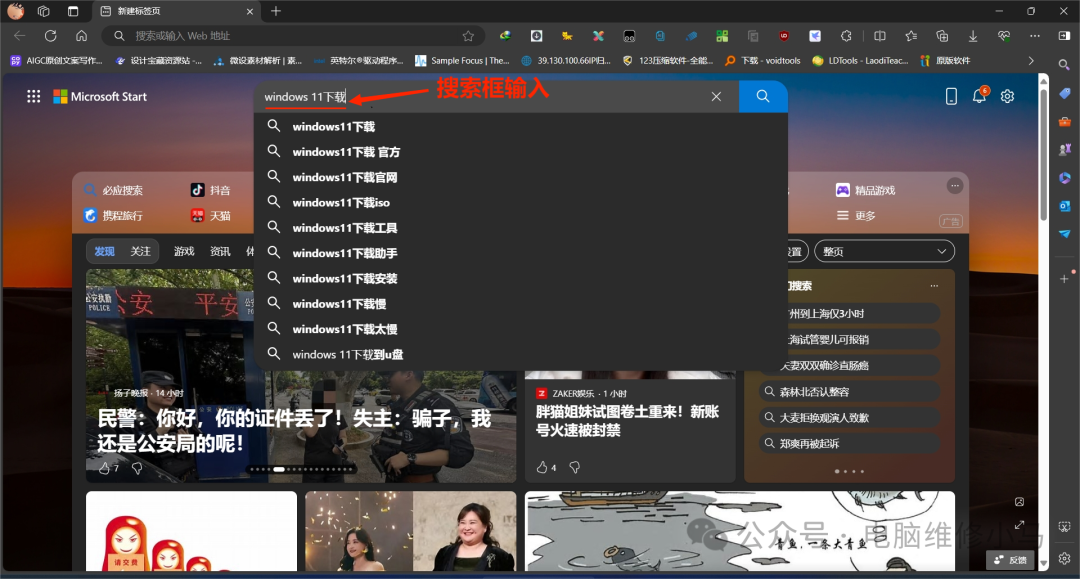Open trending search 郑爽再被起诉
This screenshot has width=1080, height=579.
850,443
